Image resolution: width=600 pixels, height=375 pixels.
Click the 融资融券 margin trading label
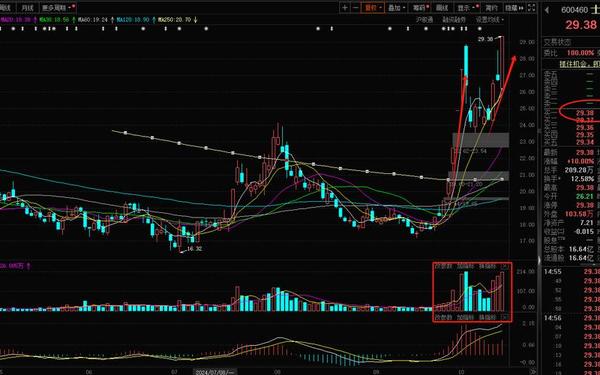[454, 20]
